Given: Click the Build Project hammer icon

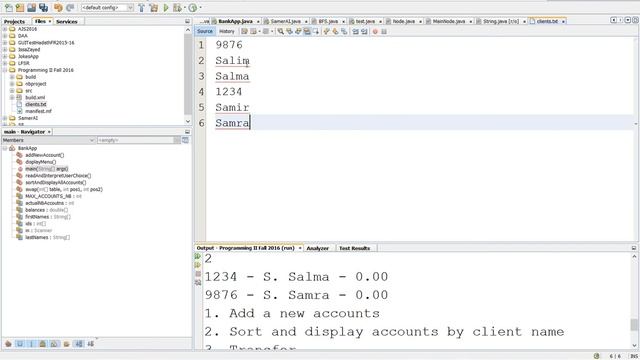Looking at the screenshot, I should pyautogui.click(x=142, y=7).
